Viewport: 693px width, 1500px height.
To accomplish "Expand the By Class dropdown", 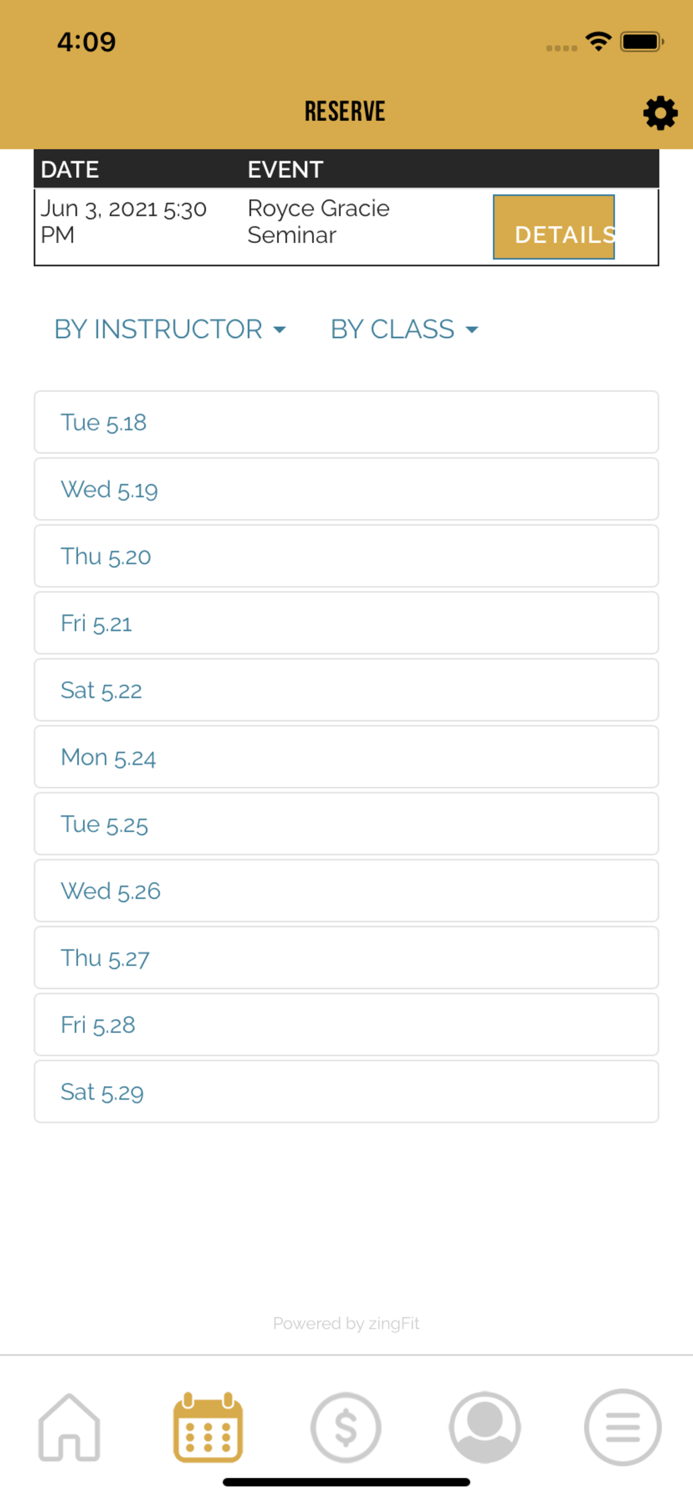I will (404, 329).
